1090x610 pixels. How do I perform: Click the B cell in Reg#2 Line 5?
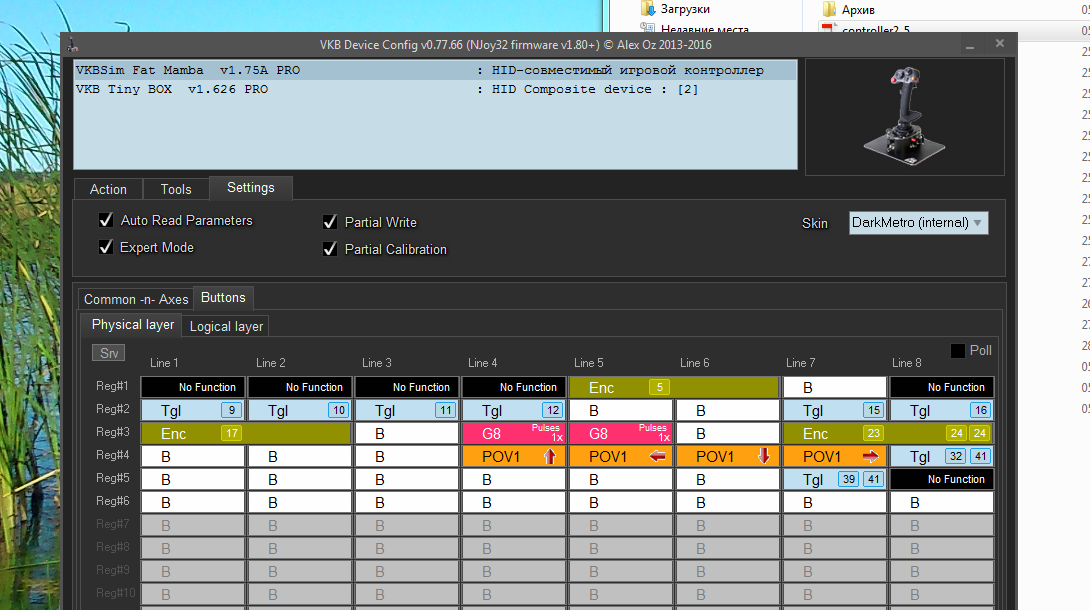[621, 410]
